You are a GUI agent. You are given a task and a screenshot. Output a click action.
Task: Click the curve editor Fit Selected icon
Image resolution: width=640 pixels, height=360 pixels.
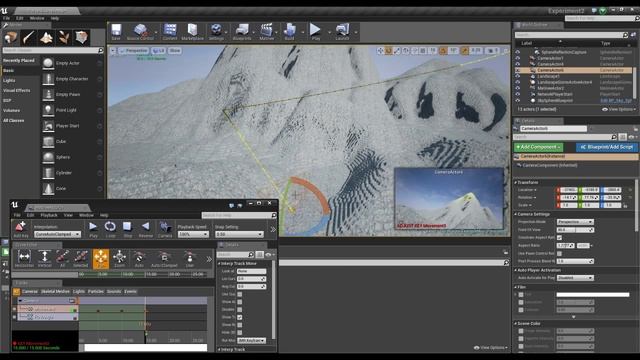(x=80, y=259)
